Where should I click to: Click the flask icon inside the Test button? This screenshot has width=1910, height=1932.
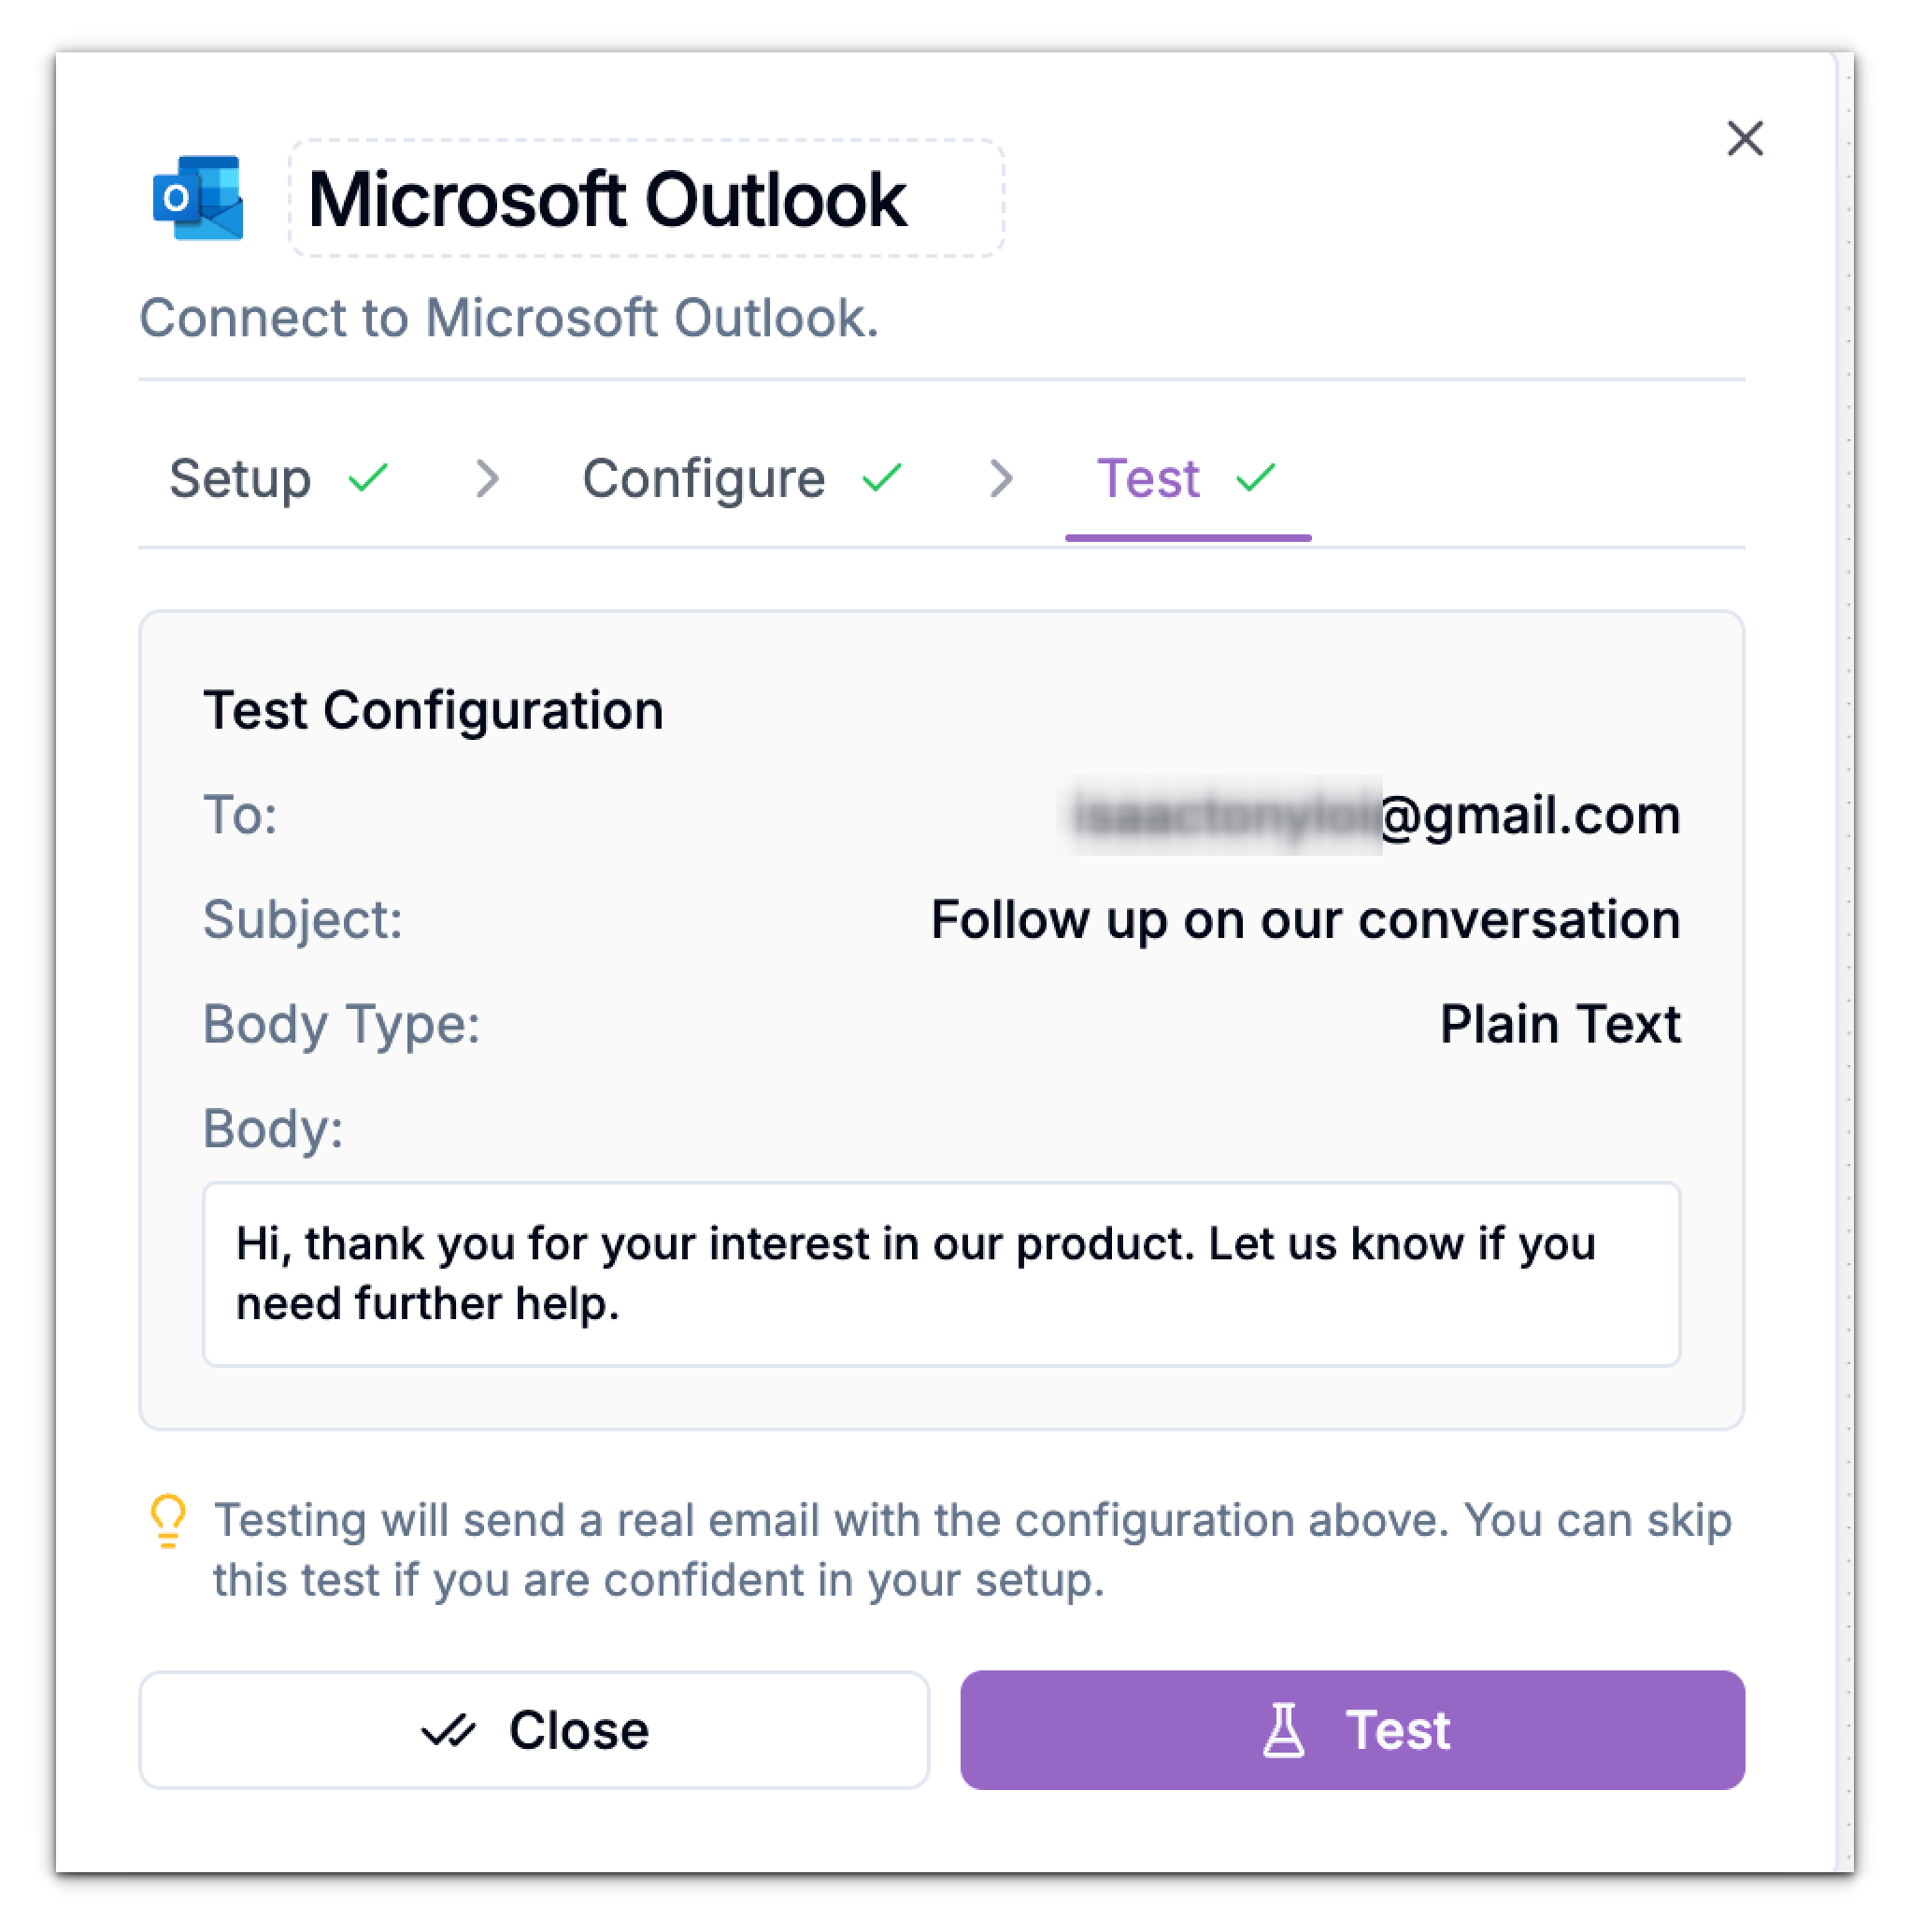1286,1729
